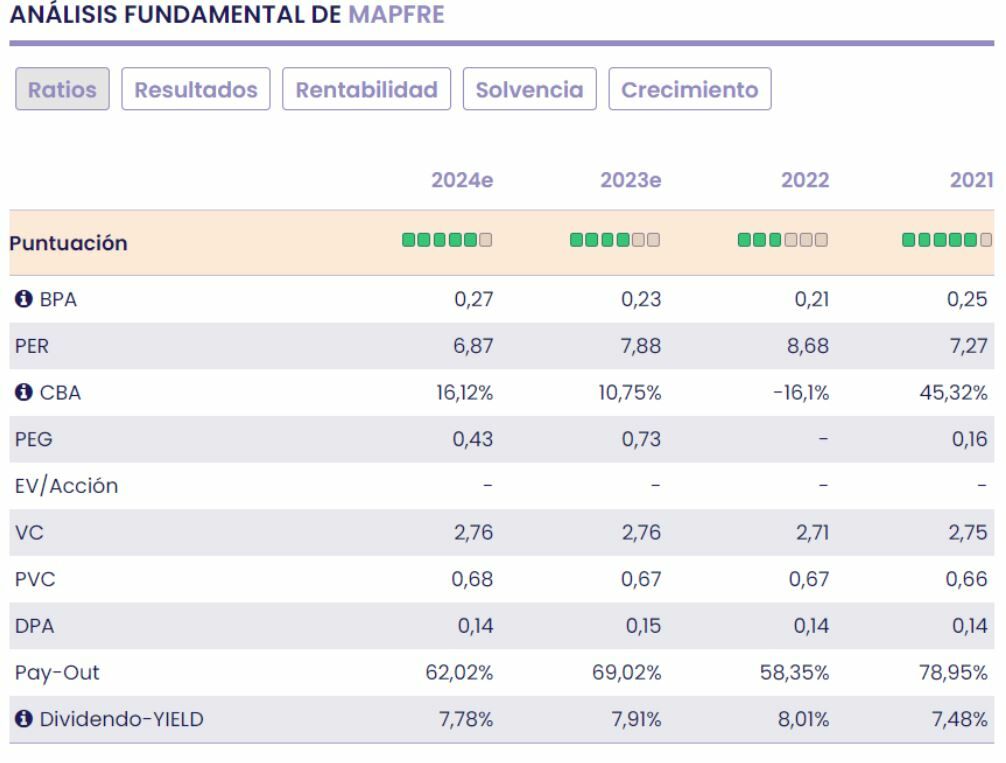Open the Rentabilidad tab
The image size is (1006, 763).
click(367, 90)
